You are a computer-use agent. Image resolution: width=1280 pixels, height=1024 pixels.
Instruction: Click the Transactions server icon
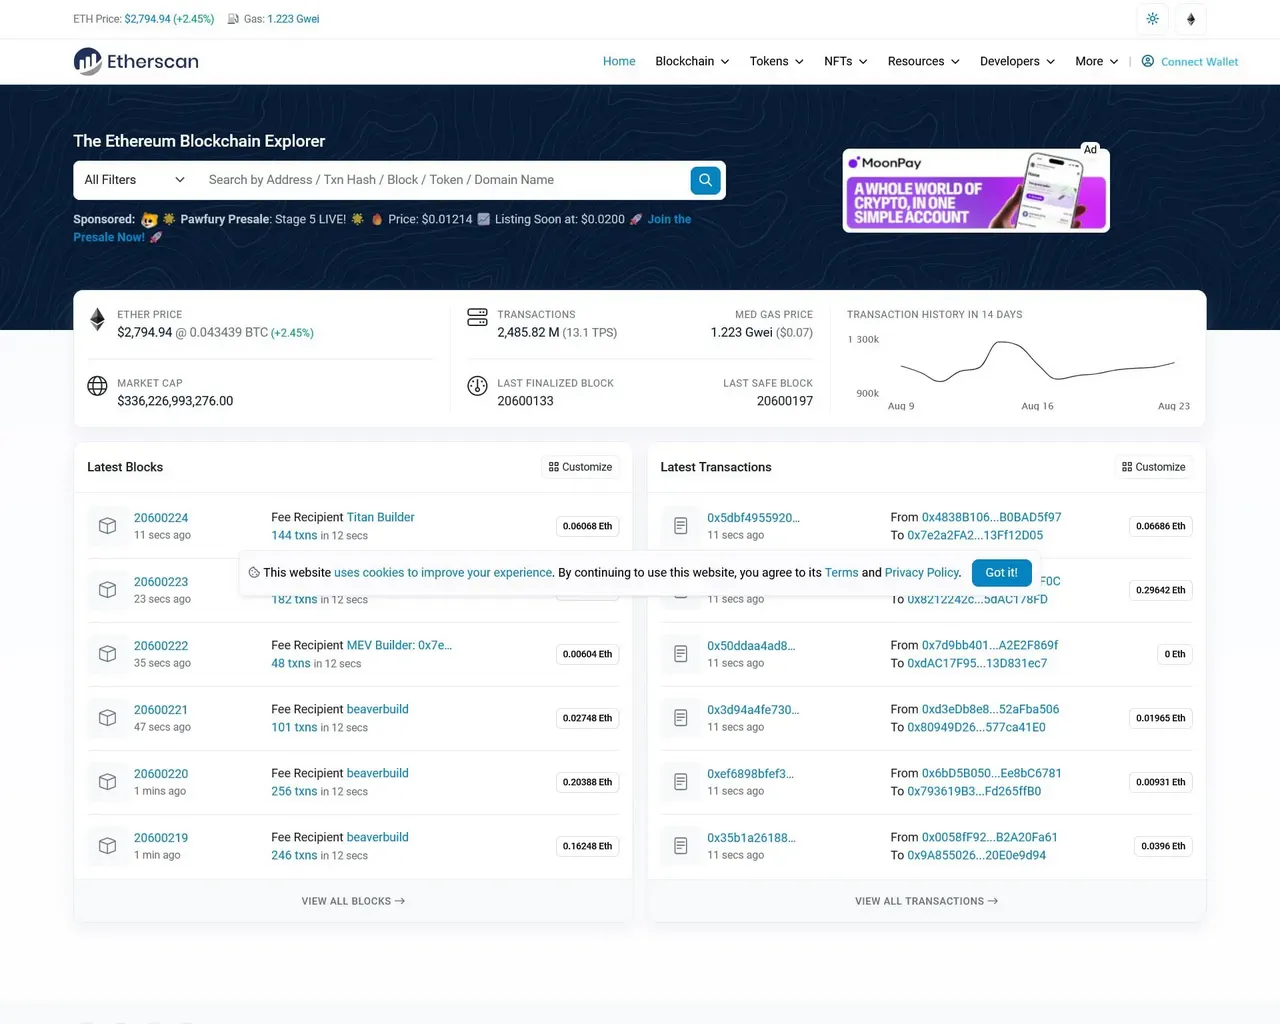point(477,318)
